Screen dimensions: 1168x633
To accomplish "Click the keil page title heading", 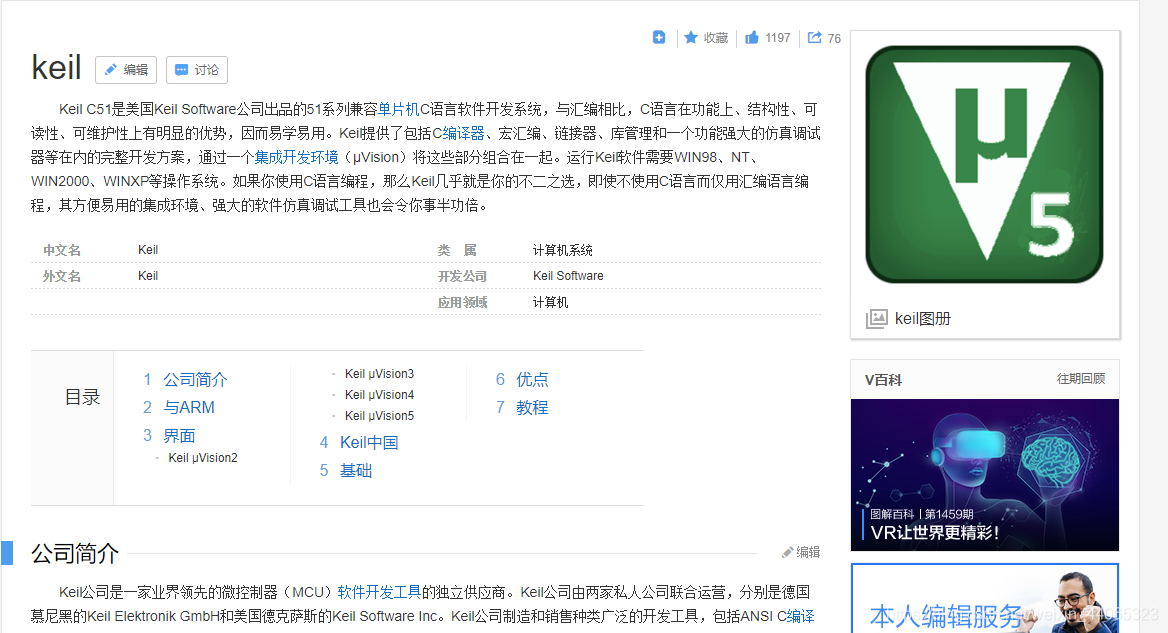I will pos(56,68).
